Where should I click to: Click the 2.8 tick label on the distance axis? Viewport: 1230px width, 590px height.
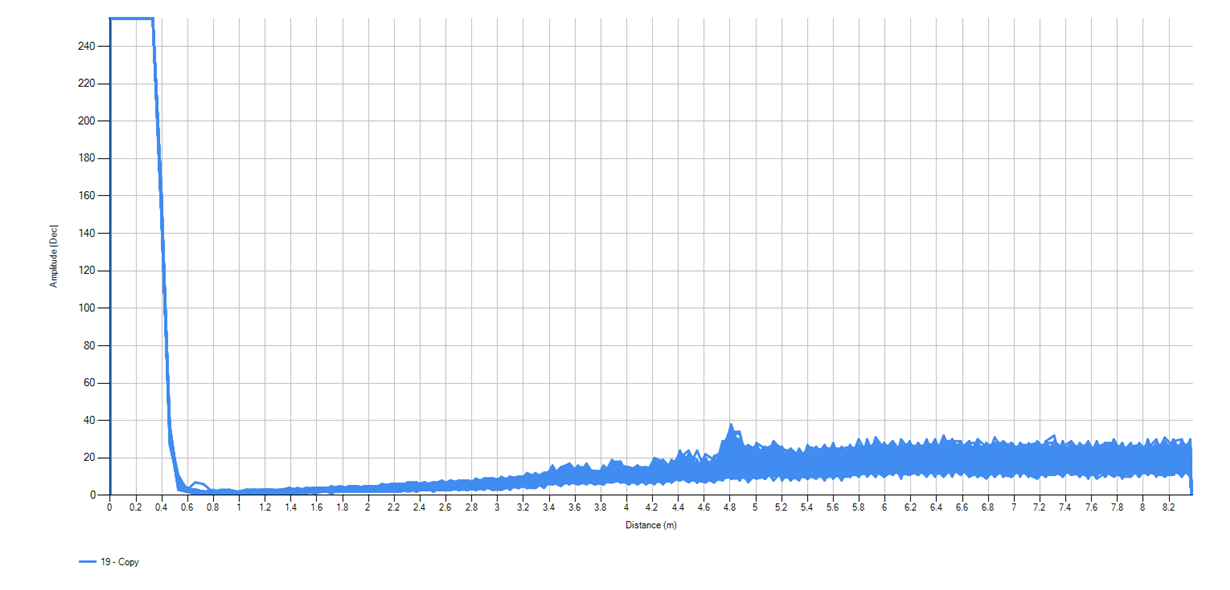point(471,508)
